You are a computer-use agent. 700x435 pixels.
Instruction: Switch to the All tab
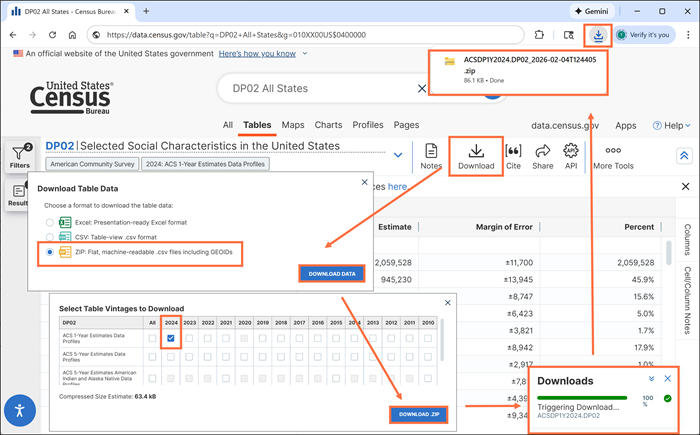228,125
